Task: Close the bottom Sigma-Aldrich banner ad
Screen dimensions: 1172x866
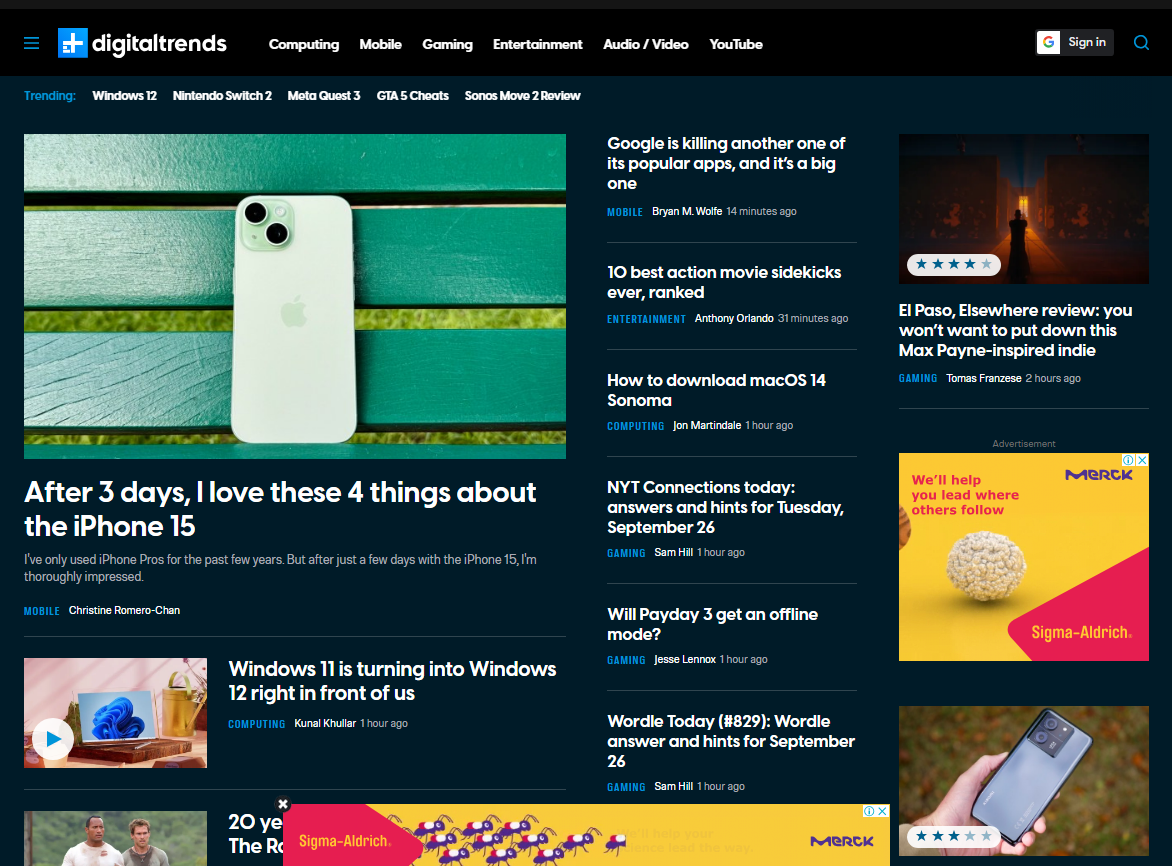Action: click(x=883, y=811)
